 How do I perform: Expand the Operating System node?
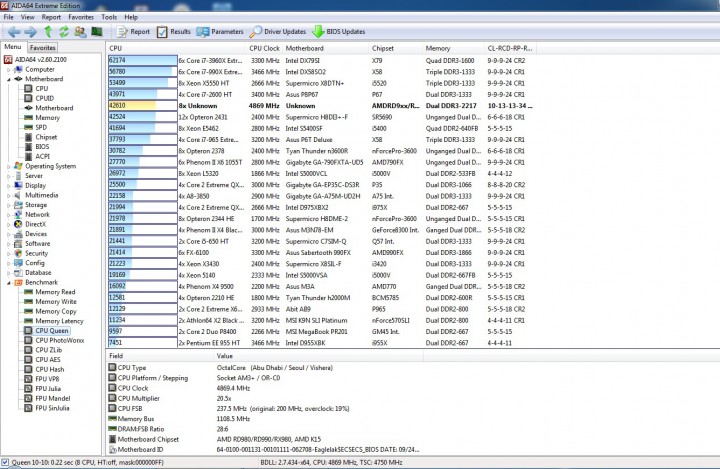[x=8, y=167]
